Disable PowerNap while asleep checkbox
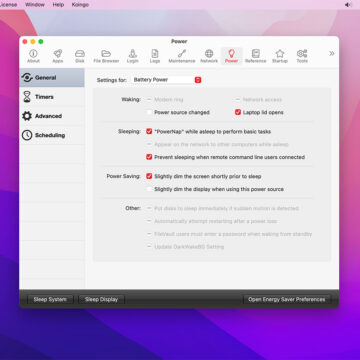360x360 pixels. [x=149, y=132]
